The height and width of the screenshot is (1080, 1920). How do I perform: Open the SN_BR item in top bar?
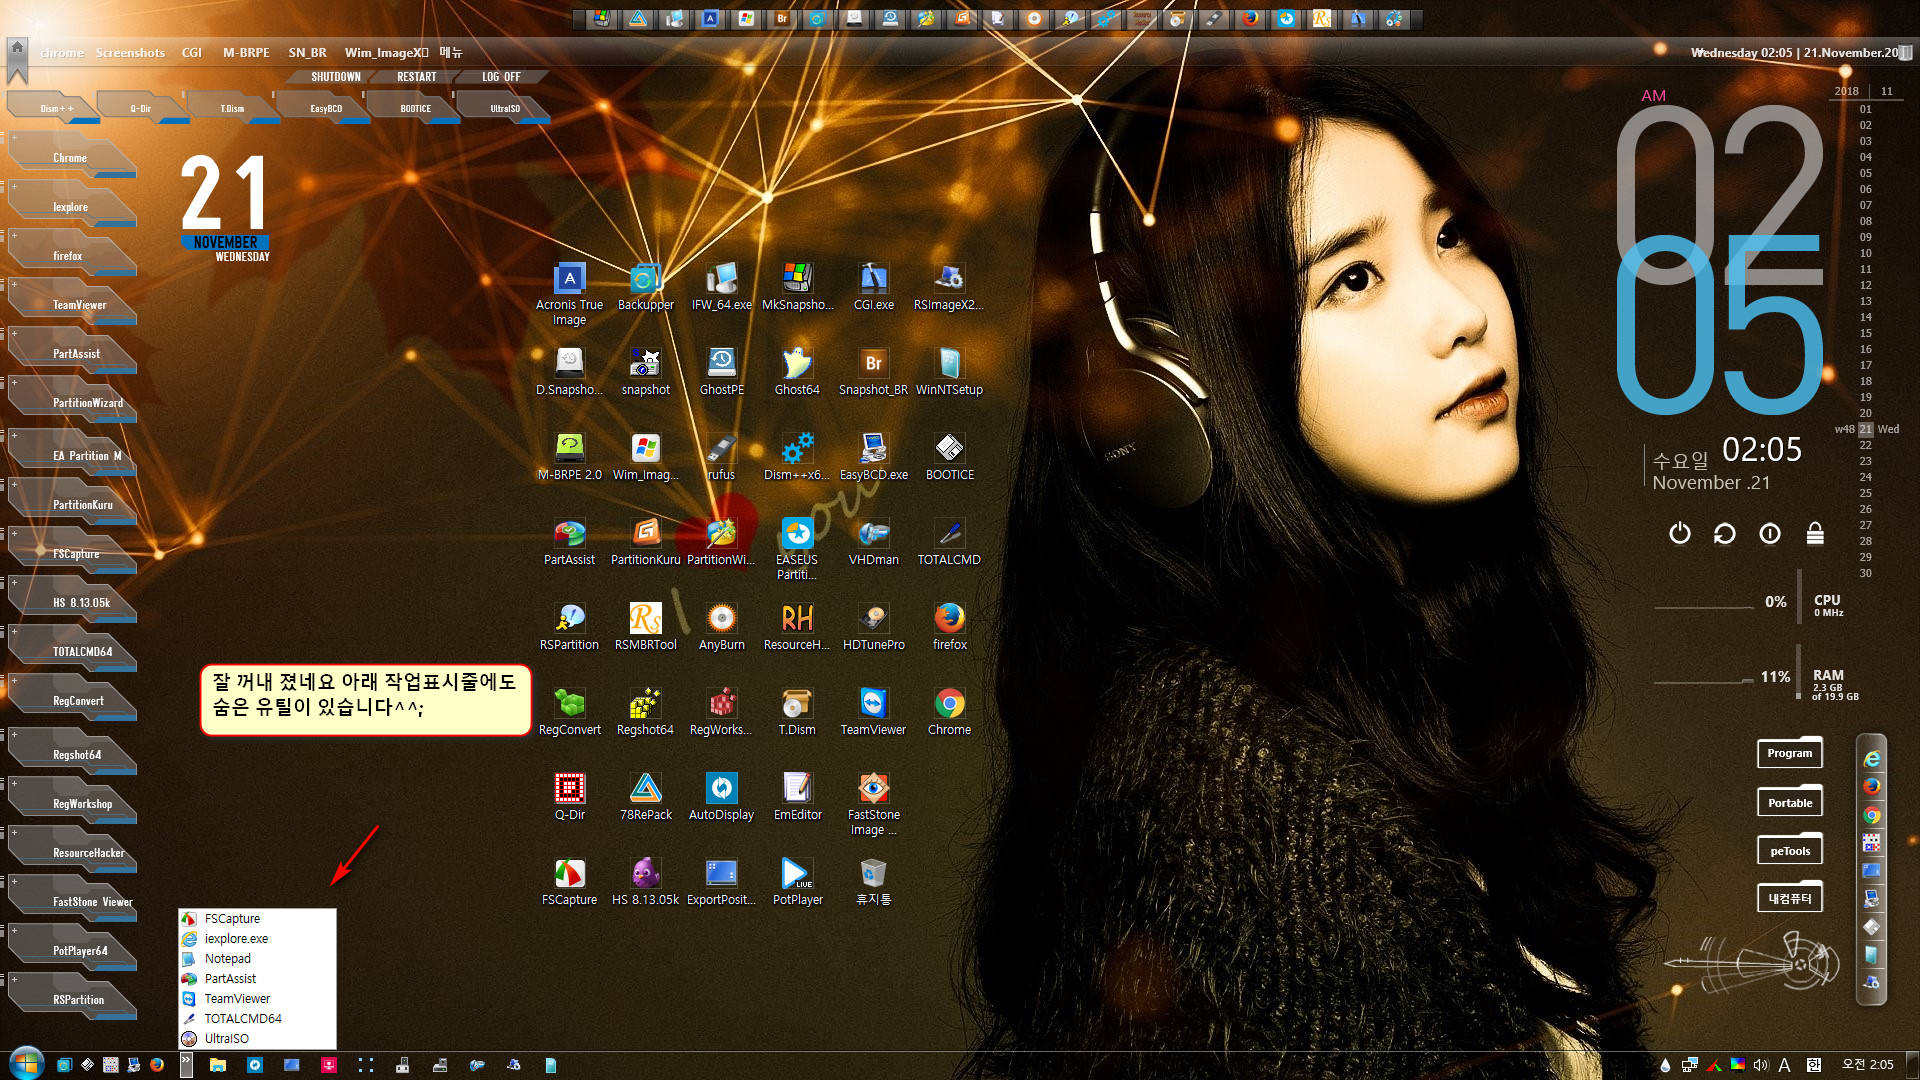307,52
